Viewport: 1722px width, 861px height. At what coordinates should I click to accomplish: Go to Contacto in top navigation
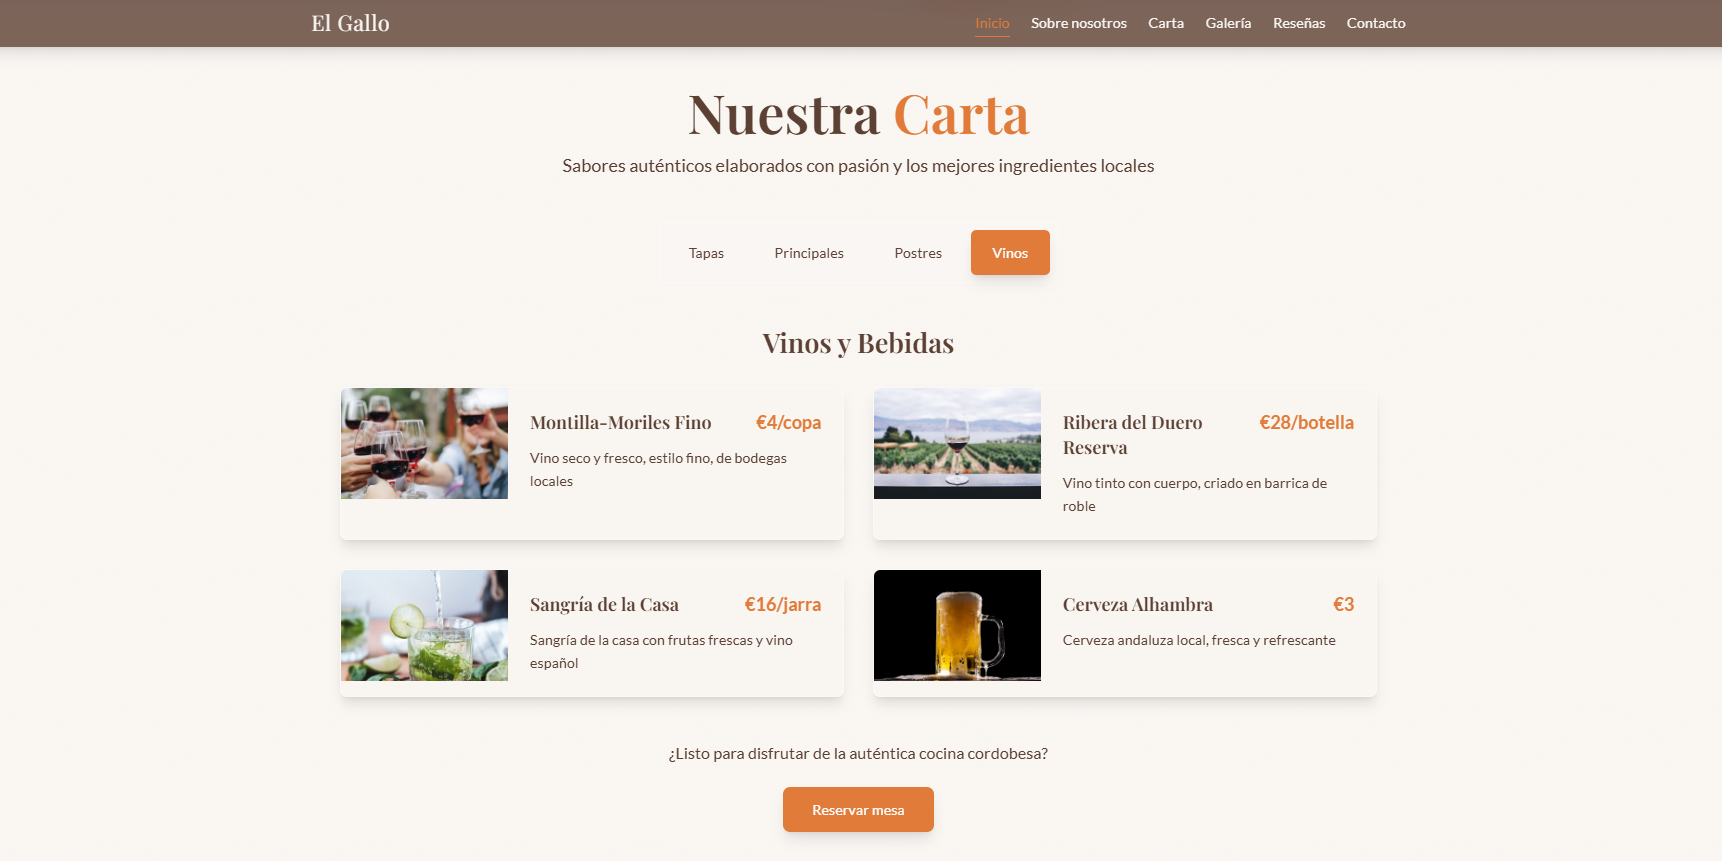(1375, 23)
